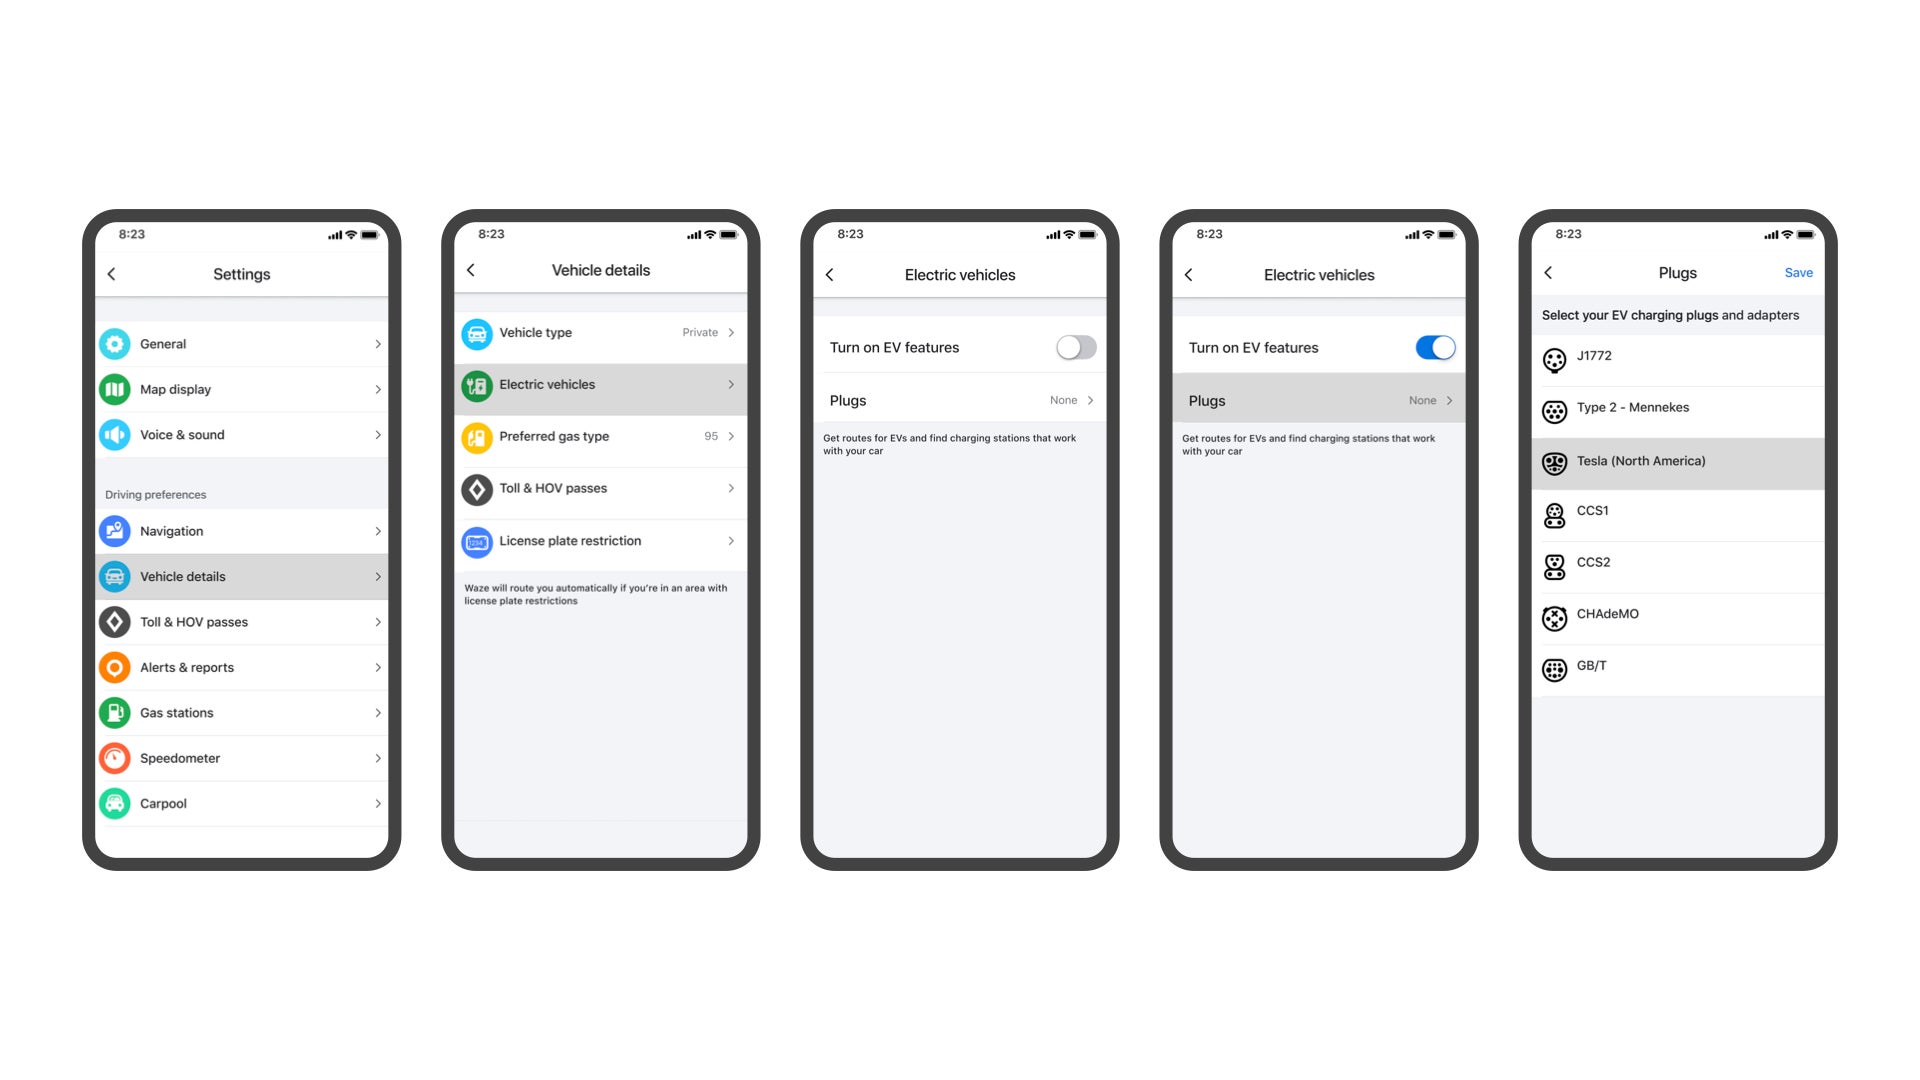Go back from Electric vehicles screen
Image resolution: width=1920 pixels, height=1080 pixels.
coord(831,274)
